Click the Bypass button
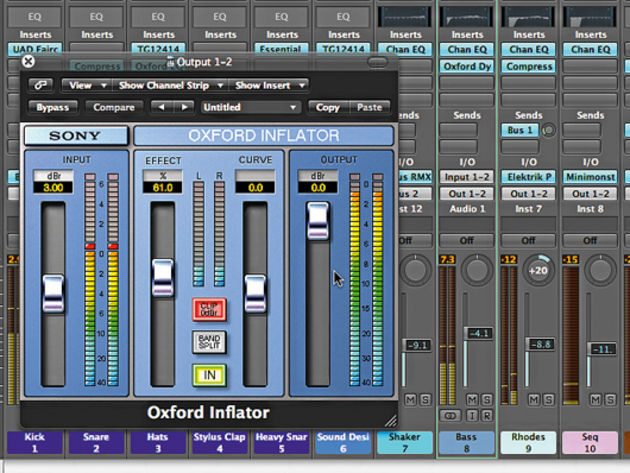This screenshot has height=473, width=630. [x=53, y=107]
